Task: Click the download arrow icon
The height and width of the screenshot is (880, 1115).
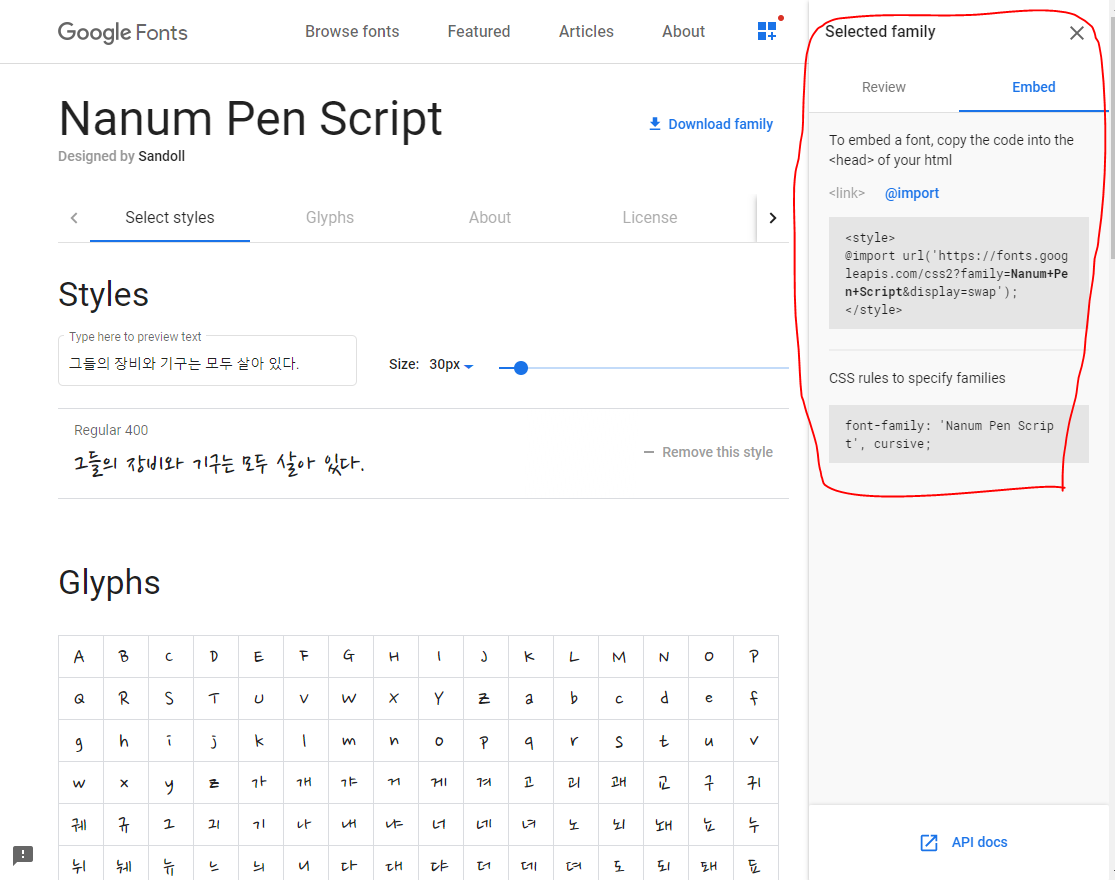Action: pos(655,124)
